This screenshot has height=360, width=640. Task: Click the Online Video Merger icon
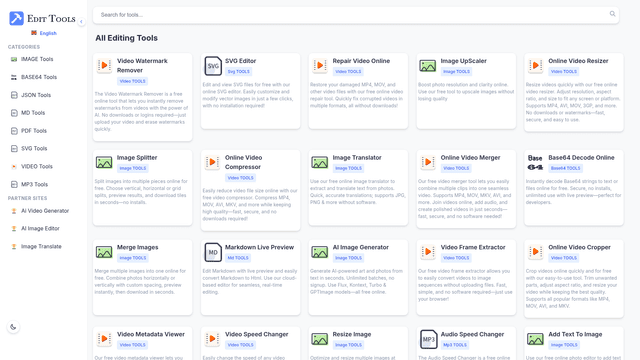[427, 162]
